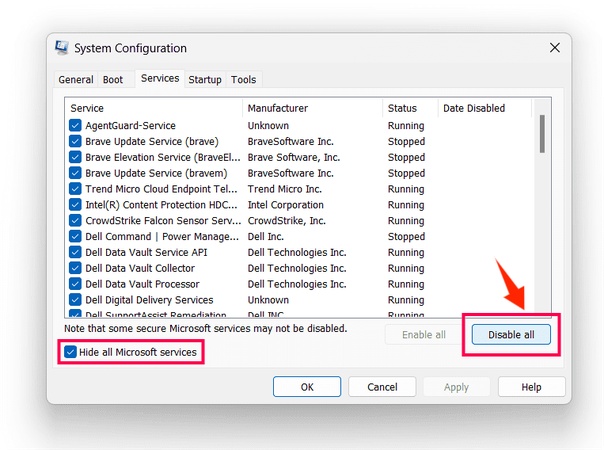Image resolution: width=604 pixels, height=450 pixels.
Task: Click the CrowdStrike, Inc. manufacturer cell
Action: point(287,220)
